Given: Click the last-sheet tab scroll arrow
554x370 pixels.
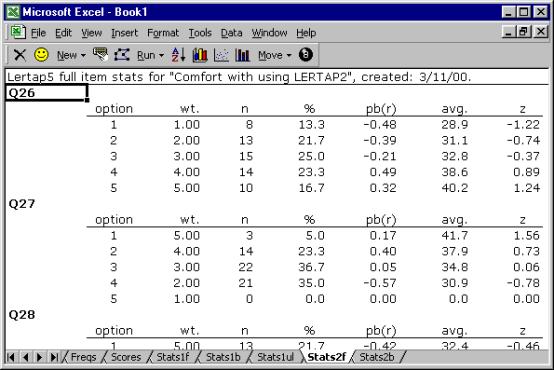Looking at the screenshot, I should coord(54,357).
